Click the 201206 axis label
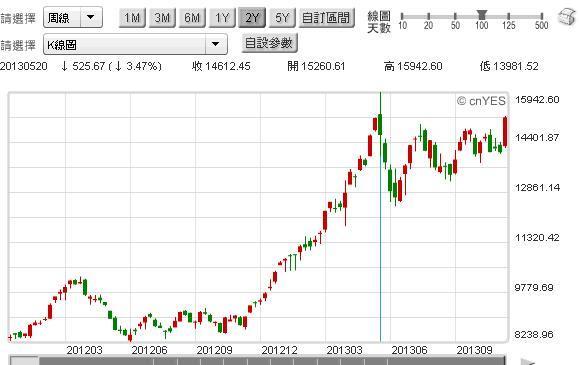579x365 pixels. [x=149, y=350]
